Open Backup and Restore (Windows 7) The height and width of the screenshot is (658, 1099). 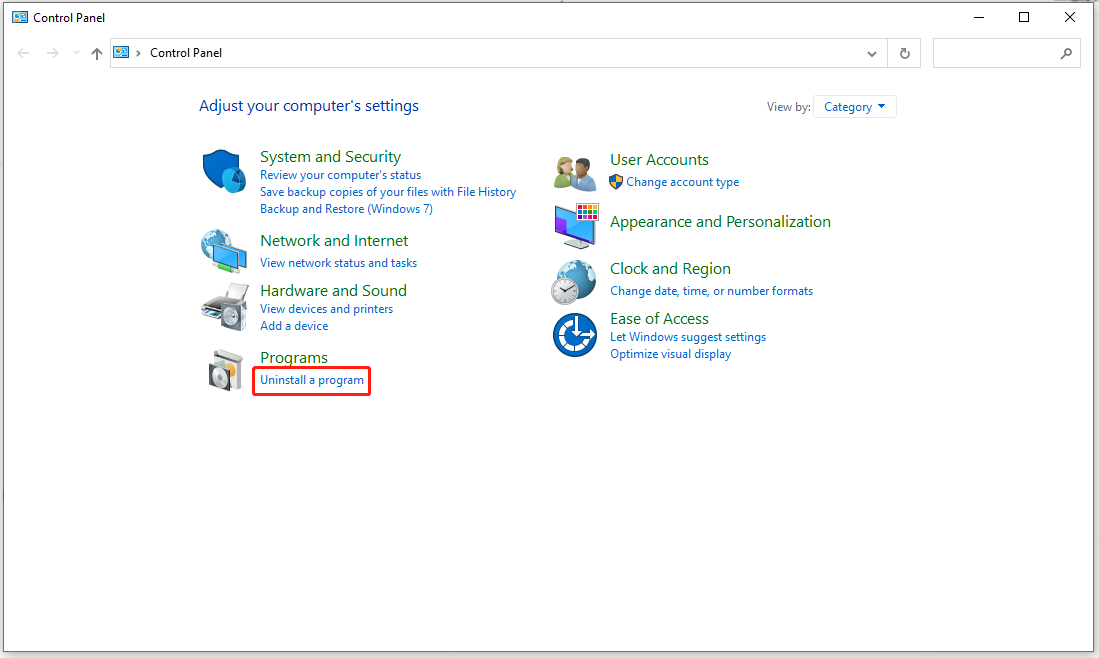point(346,209)
